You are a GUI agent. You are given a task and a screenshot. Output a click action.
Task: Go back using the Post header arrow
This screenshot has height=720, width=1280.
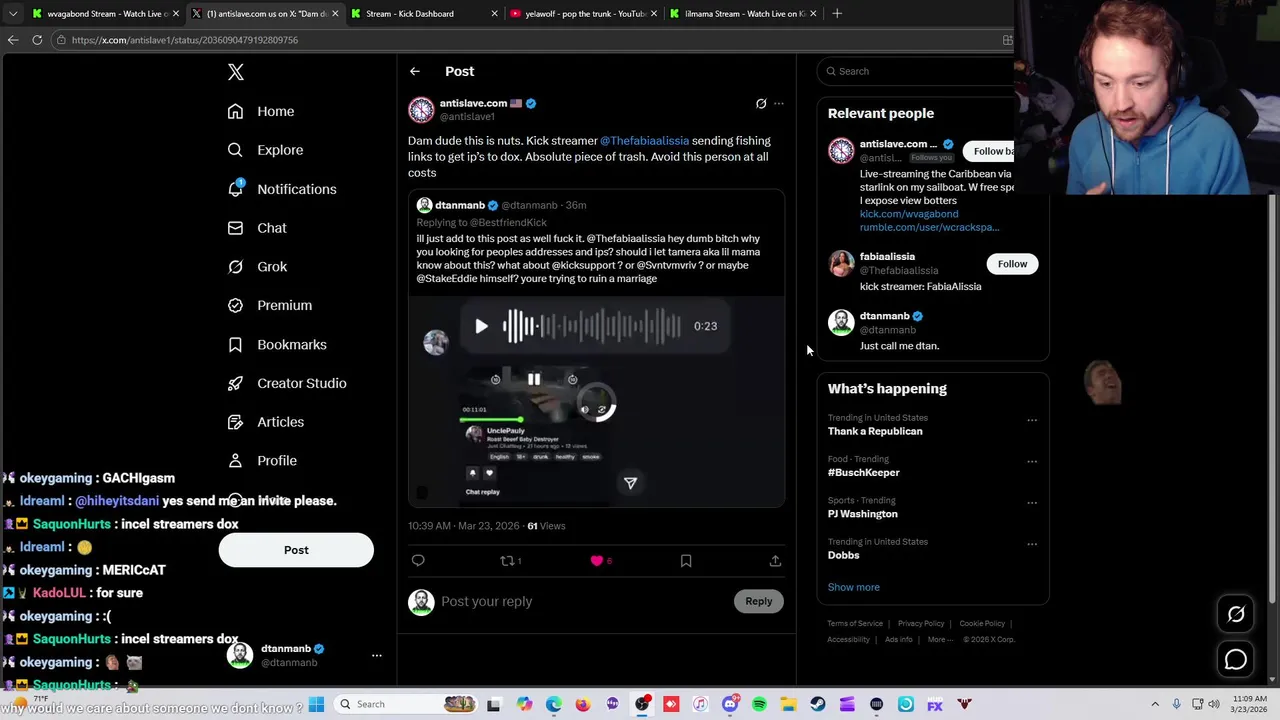tap(415, 71)
